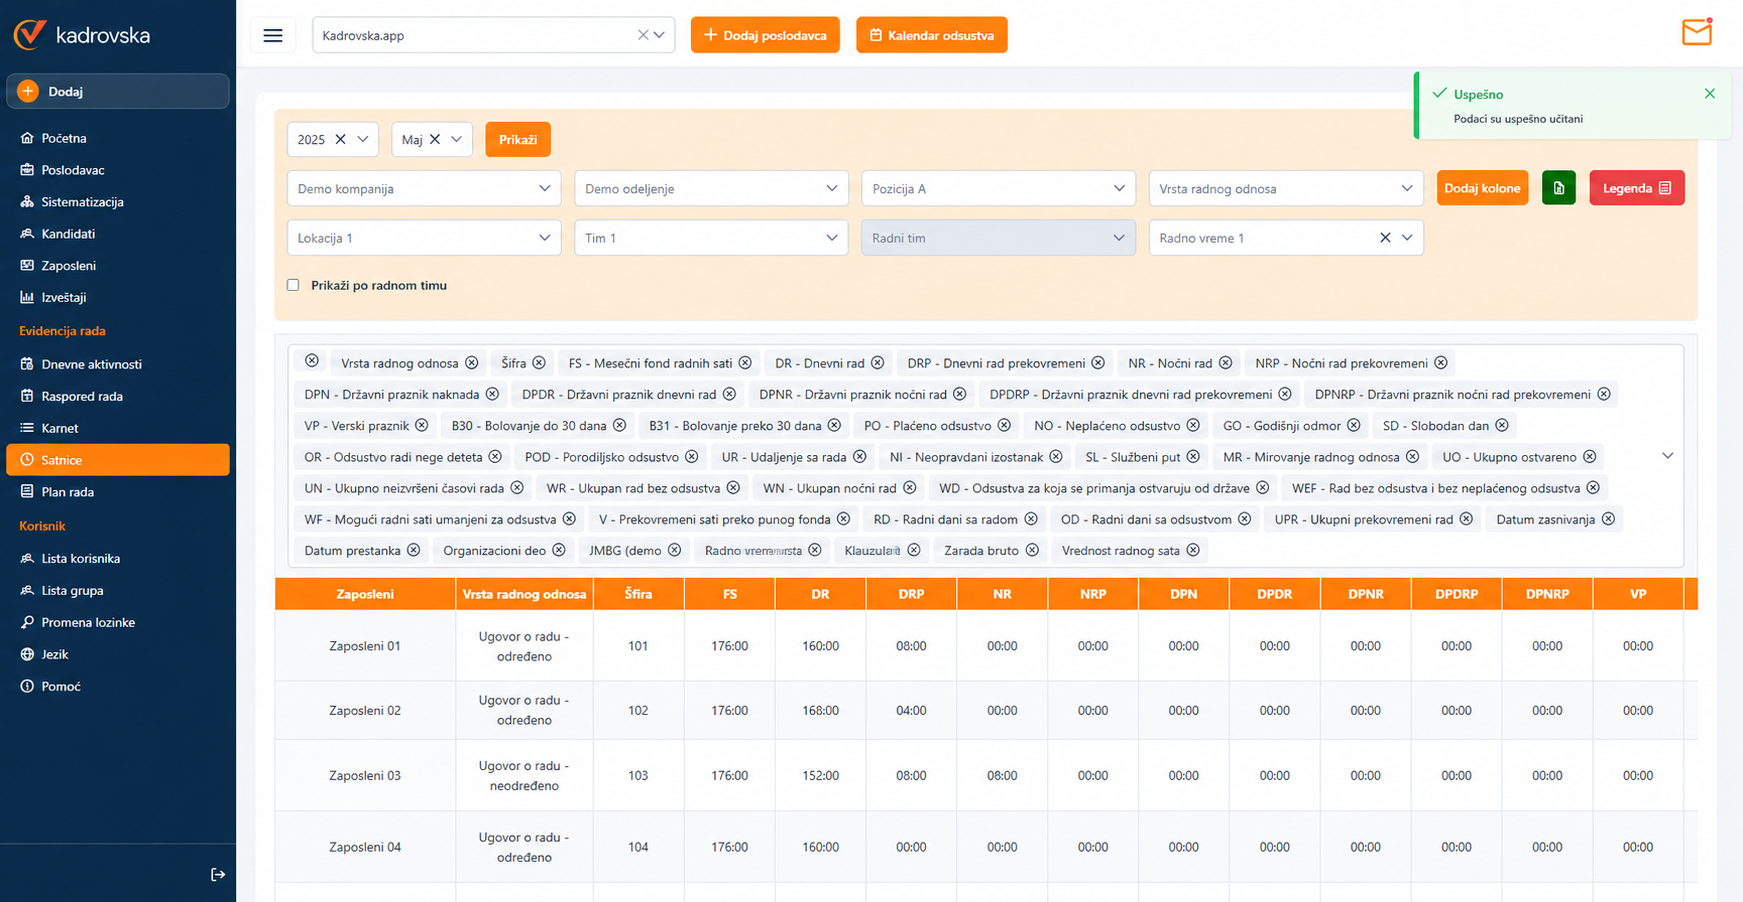Open the 'Vrsta radnog odnosa' filter dropdown
1743x902 pixels.
(1286, 188)
